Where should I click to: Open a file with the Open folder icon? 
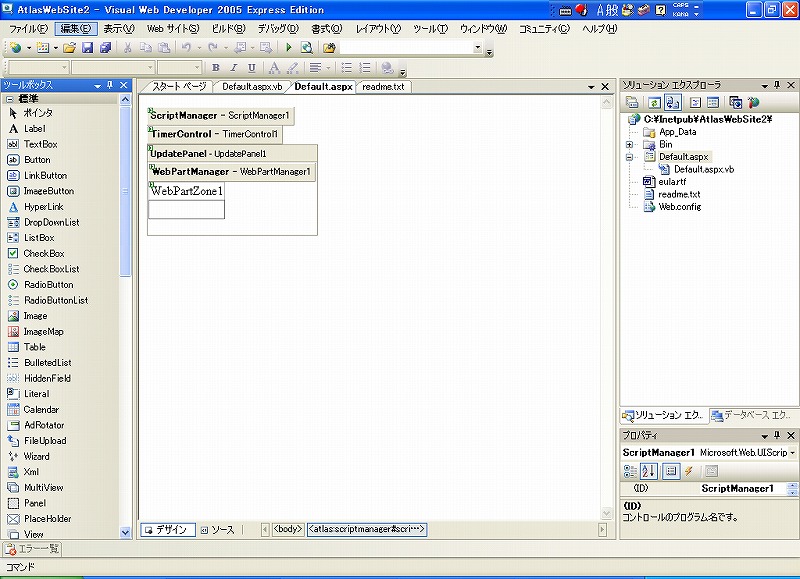coord(69,48)
